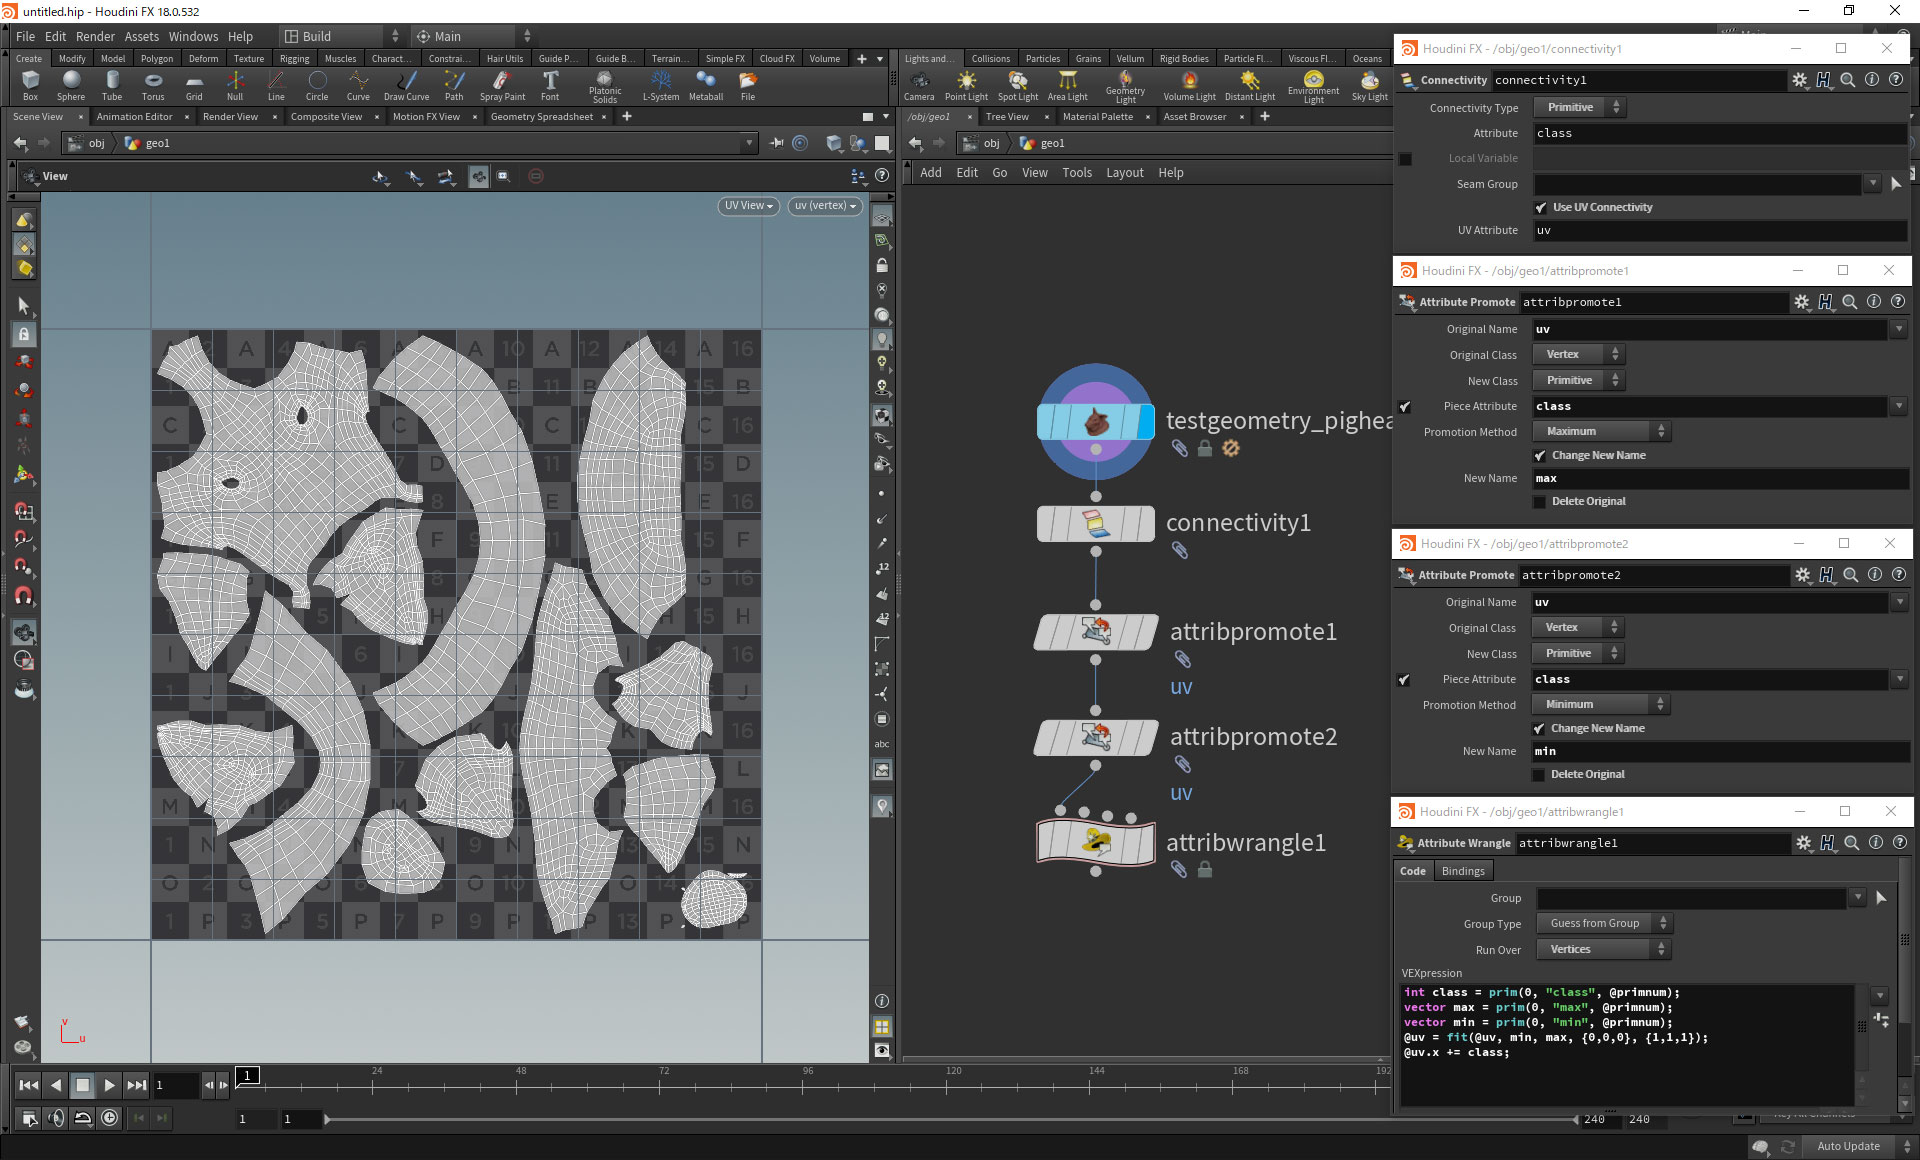Image resolution: width=1920 pixels, height=1160 pixels.
Task: Select the Sphere shelf tool
Action: pos(71,85)
